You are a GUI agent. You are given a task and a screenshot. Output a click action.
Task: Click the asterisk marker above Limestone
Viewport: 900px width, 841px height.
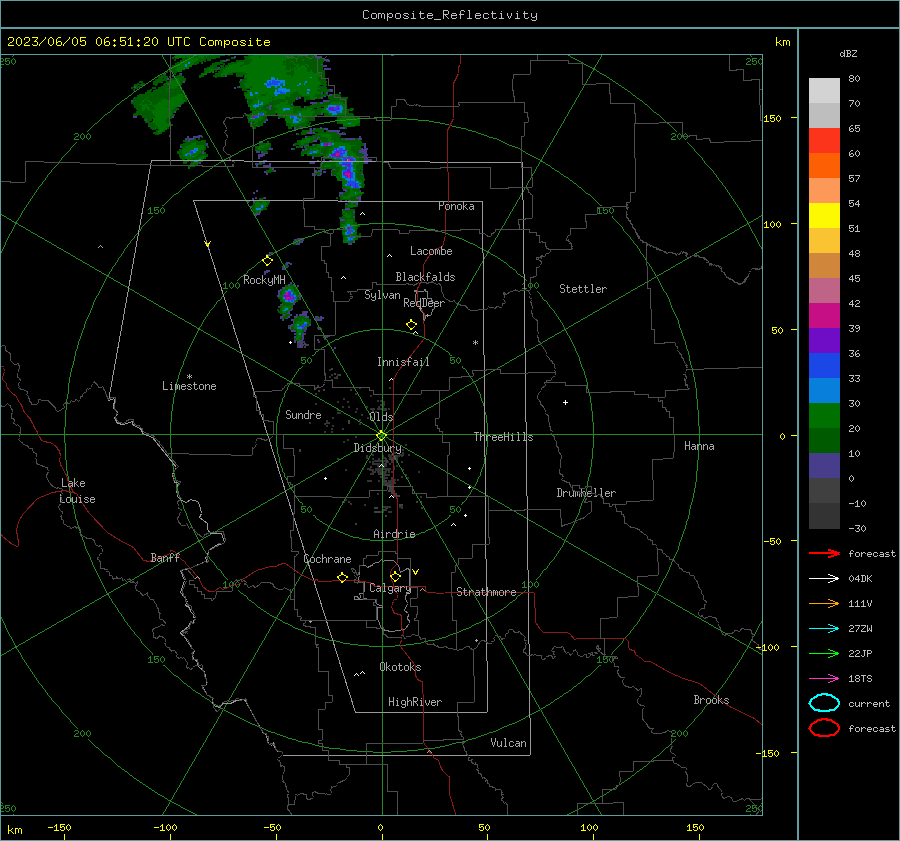[189, 377]
